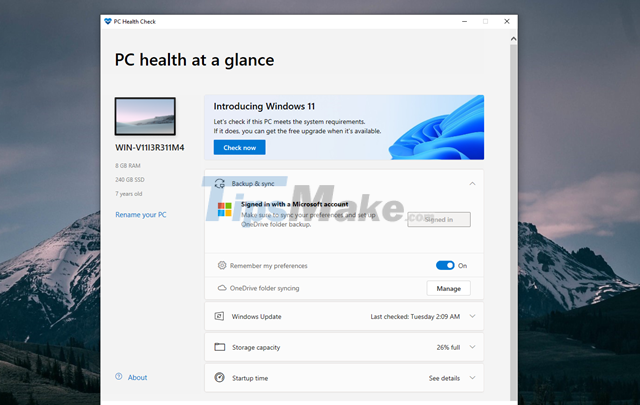Click the 240 GB SSD text
640x405 pixels.
(130, 180)
